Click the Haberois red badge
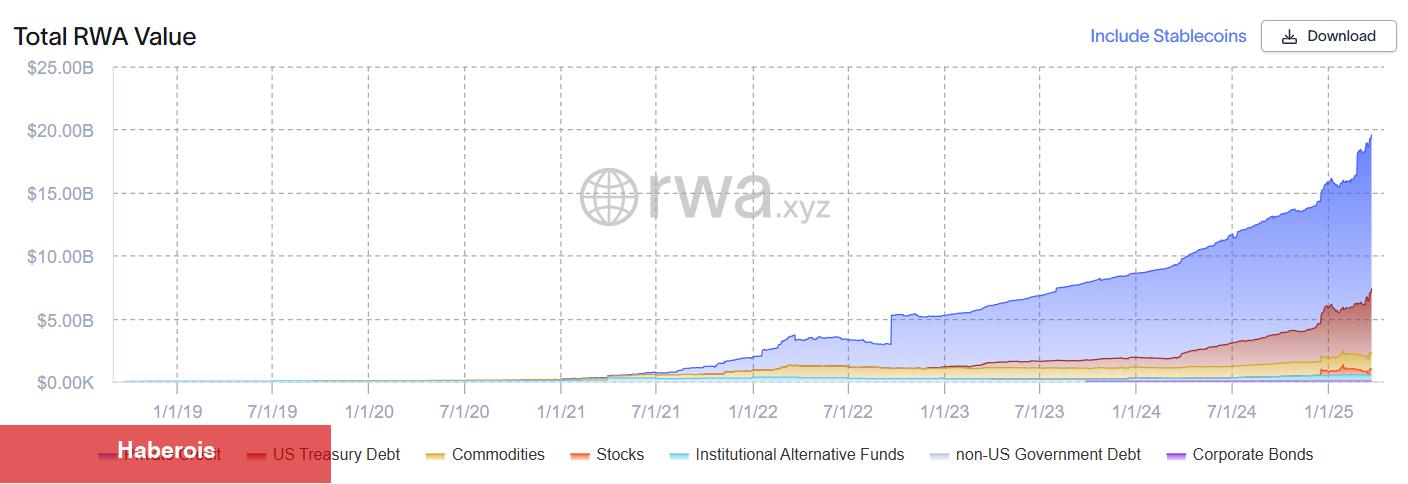1408x484 pixels. [x=165, y=452]
